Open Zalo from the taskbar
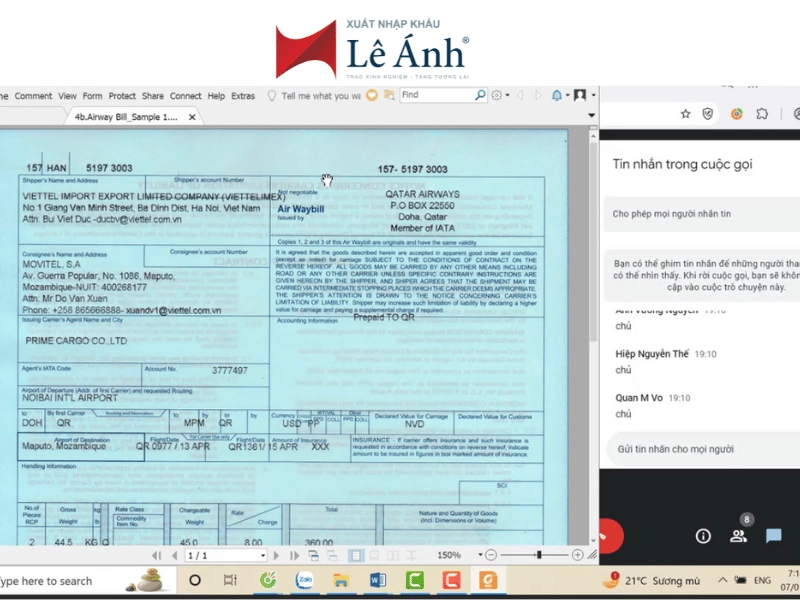 pyautogui.click(x=302, y=580)
